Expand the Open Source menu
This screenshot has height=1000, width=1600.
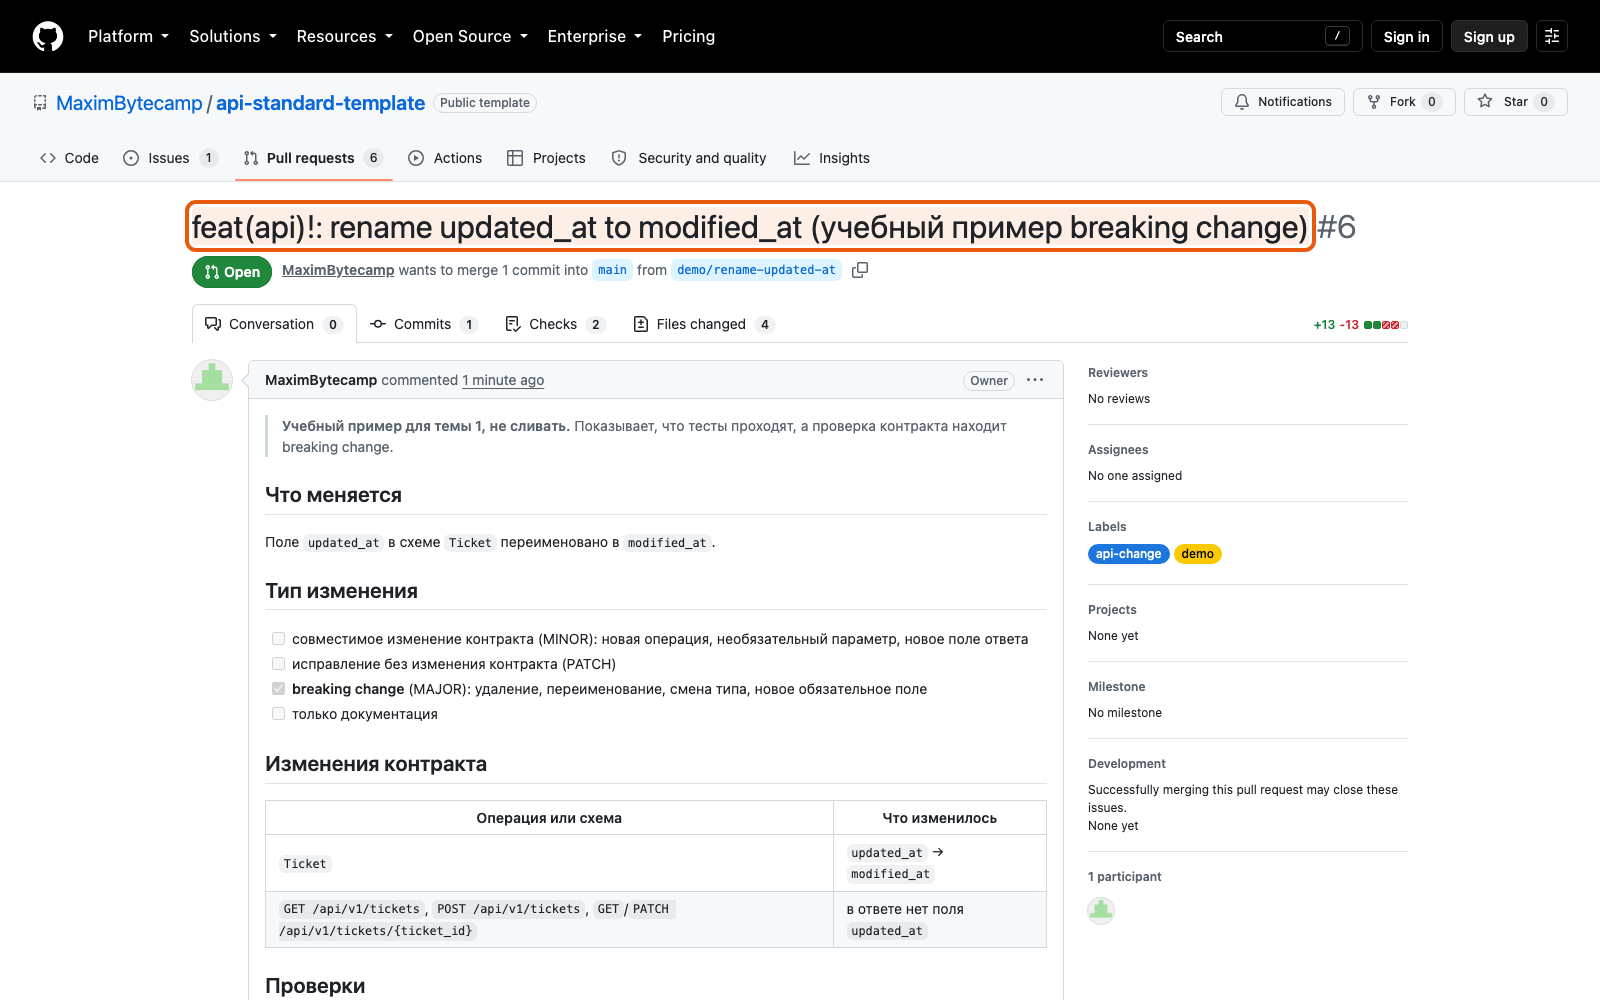click(470, 36)
